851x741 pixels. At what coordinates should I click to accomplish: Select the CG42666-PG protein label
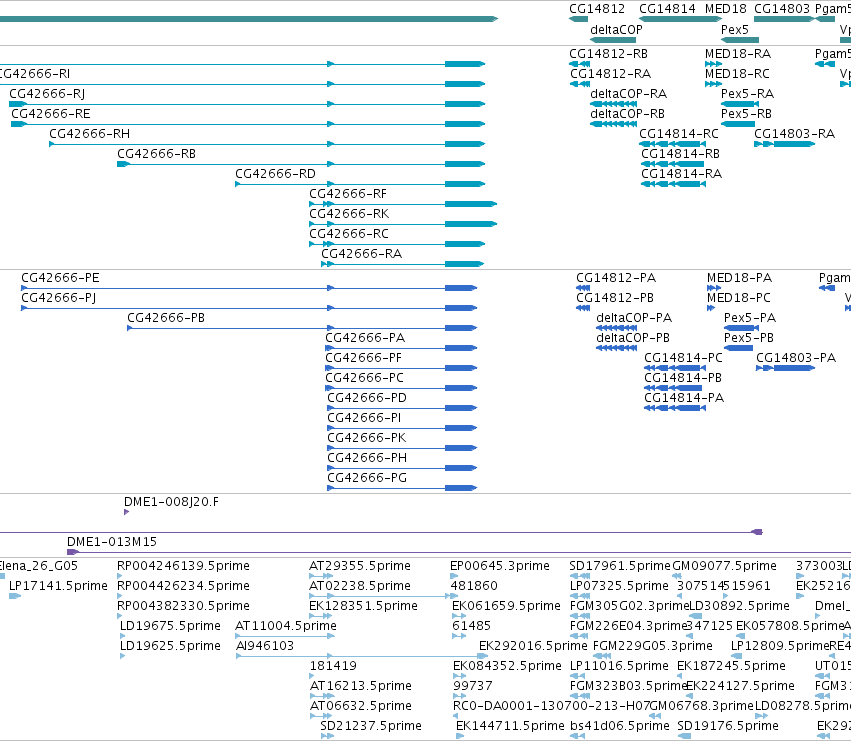[x=367, y=479]
